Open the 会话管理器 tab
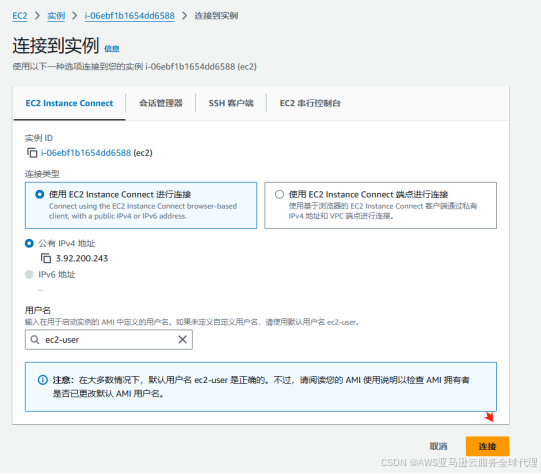541x474 pixels. [x=161, y=103]
